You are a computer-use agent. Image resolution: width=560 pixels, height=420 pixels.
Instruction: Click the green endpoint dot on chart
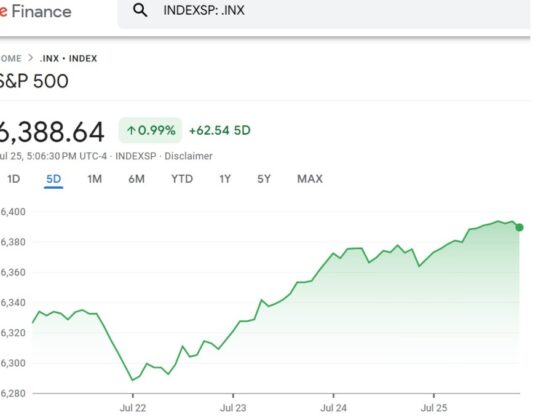tap(519, 227)
